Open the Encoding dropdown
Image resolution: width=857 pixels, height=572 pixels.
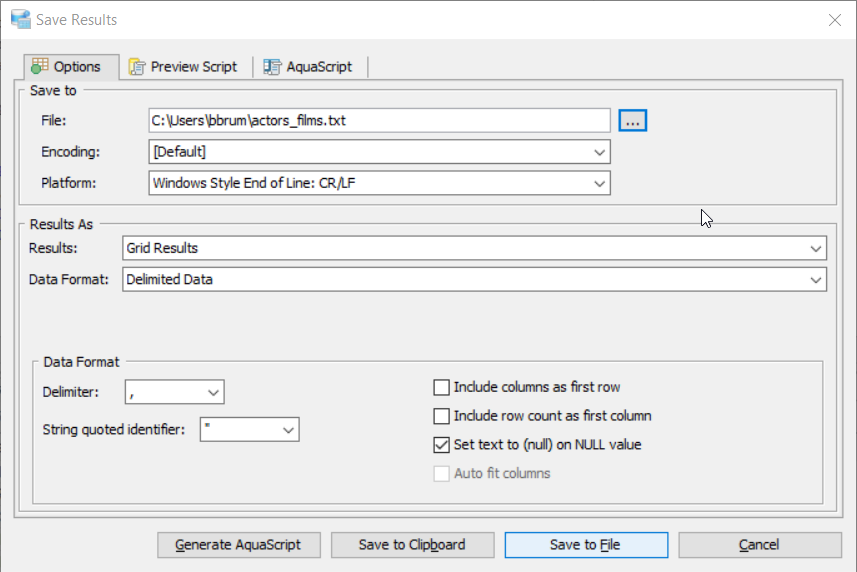coord(599,152)
